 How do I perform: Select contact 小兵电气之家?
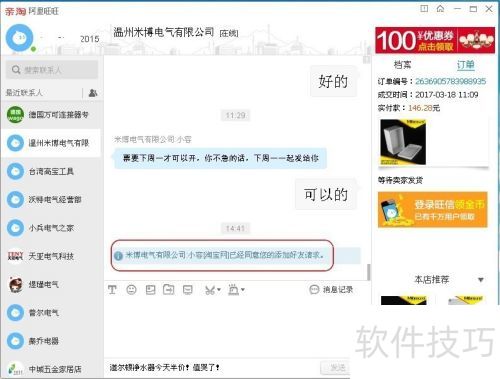51,228
